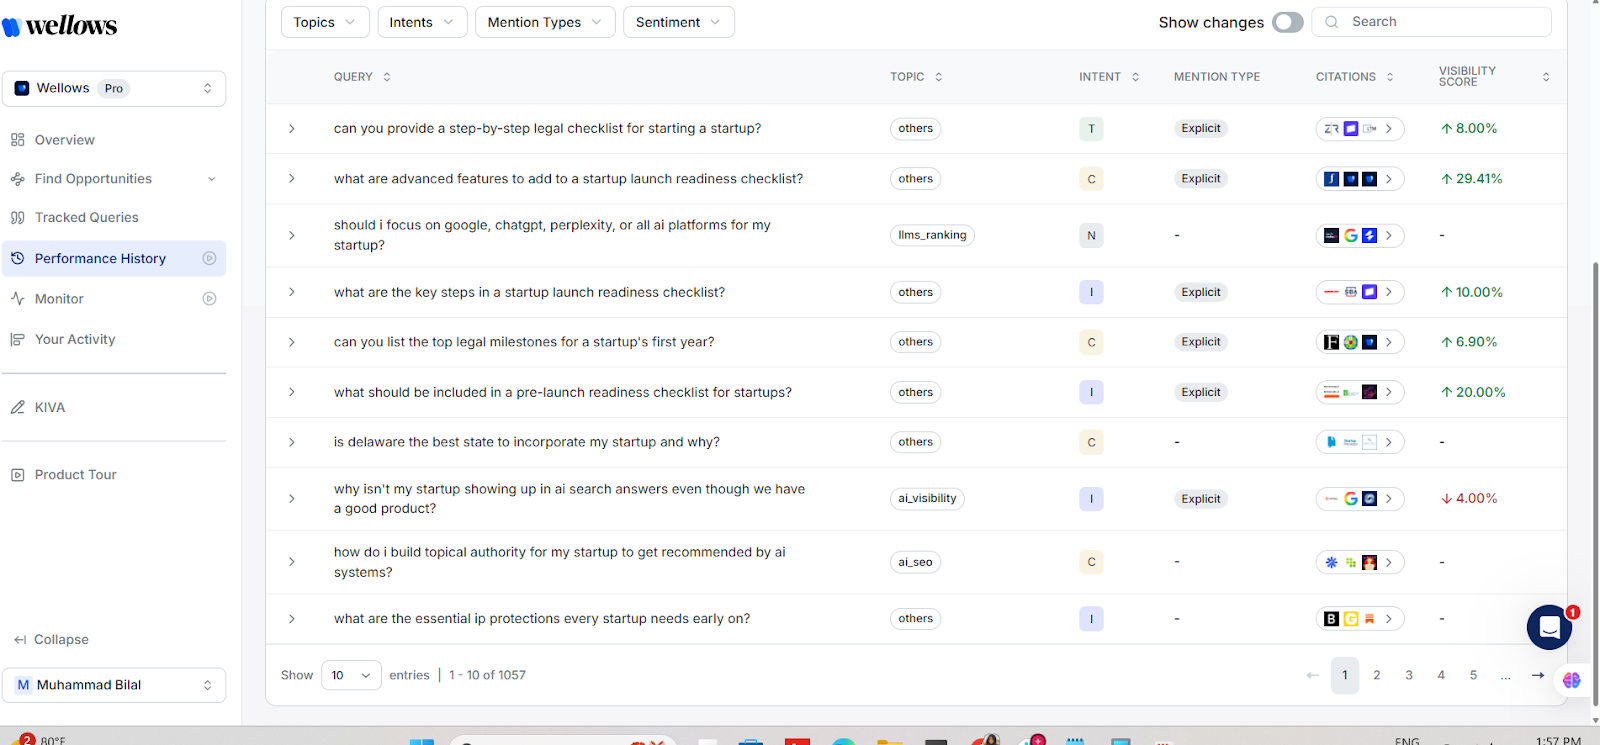The width and height of the screenshot is (1600, 745).
Task: Open the Sentiment filter dropdown
Action: pyautogui.click(x=678, y=22)
